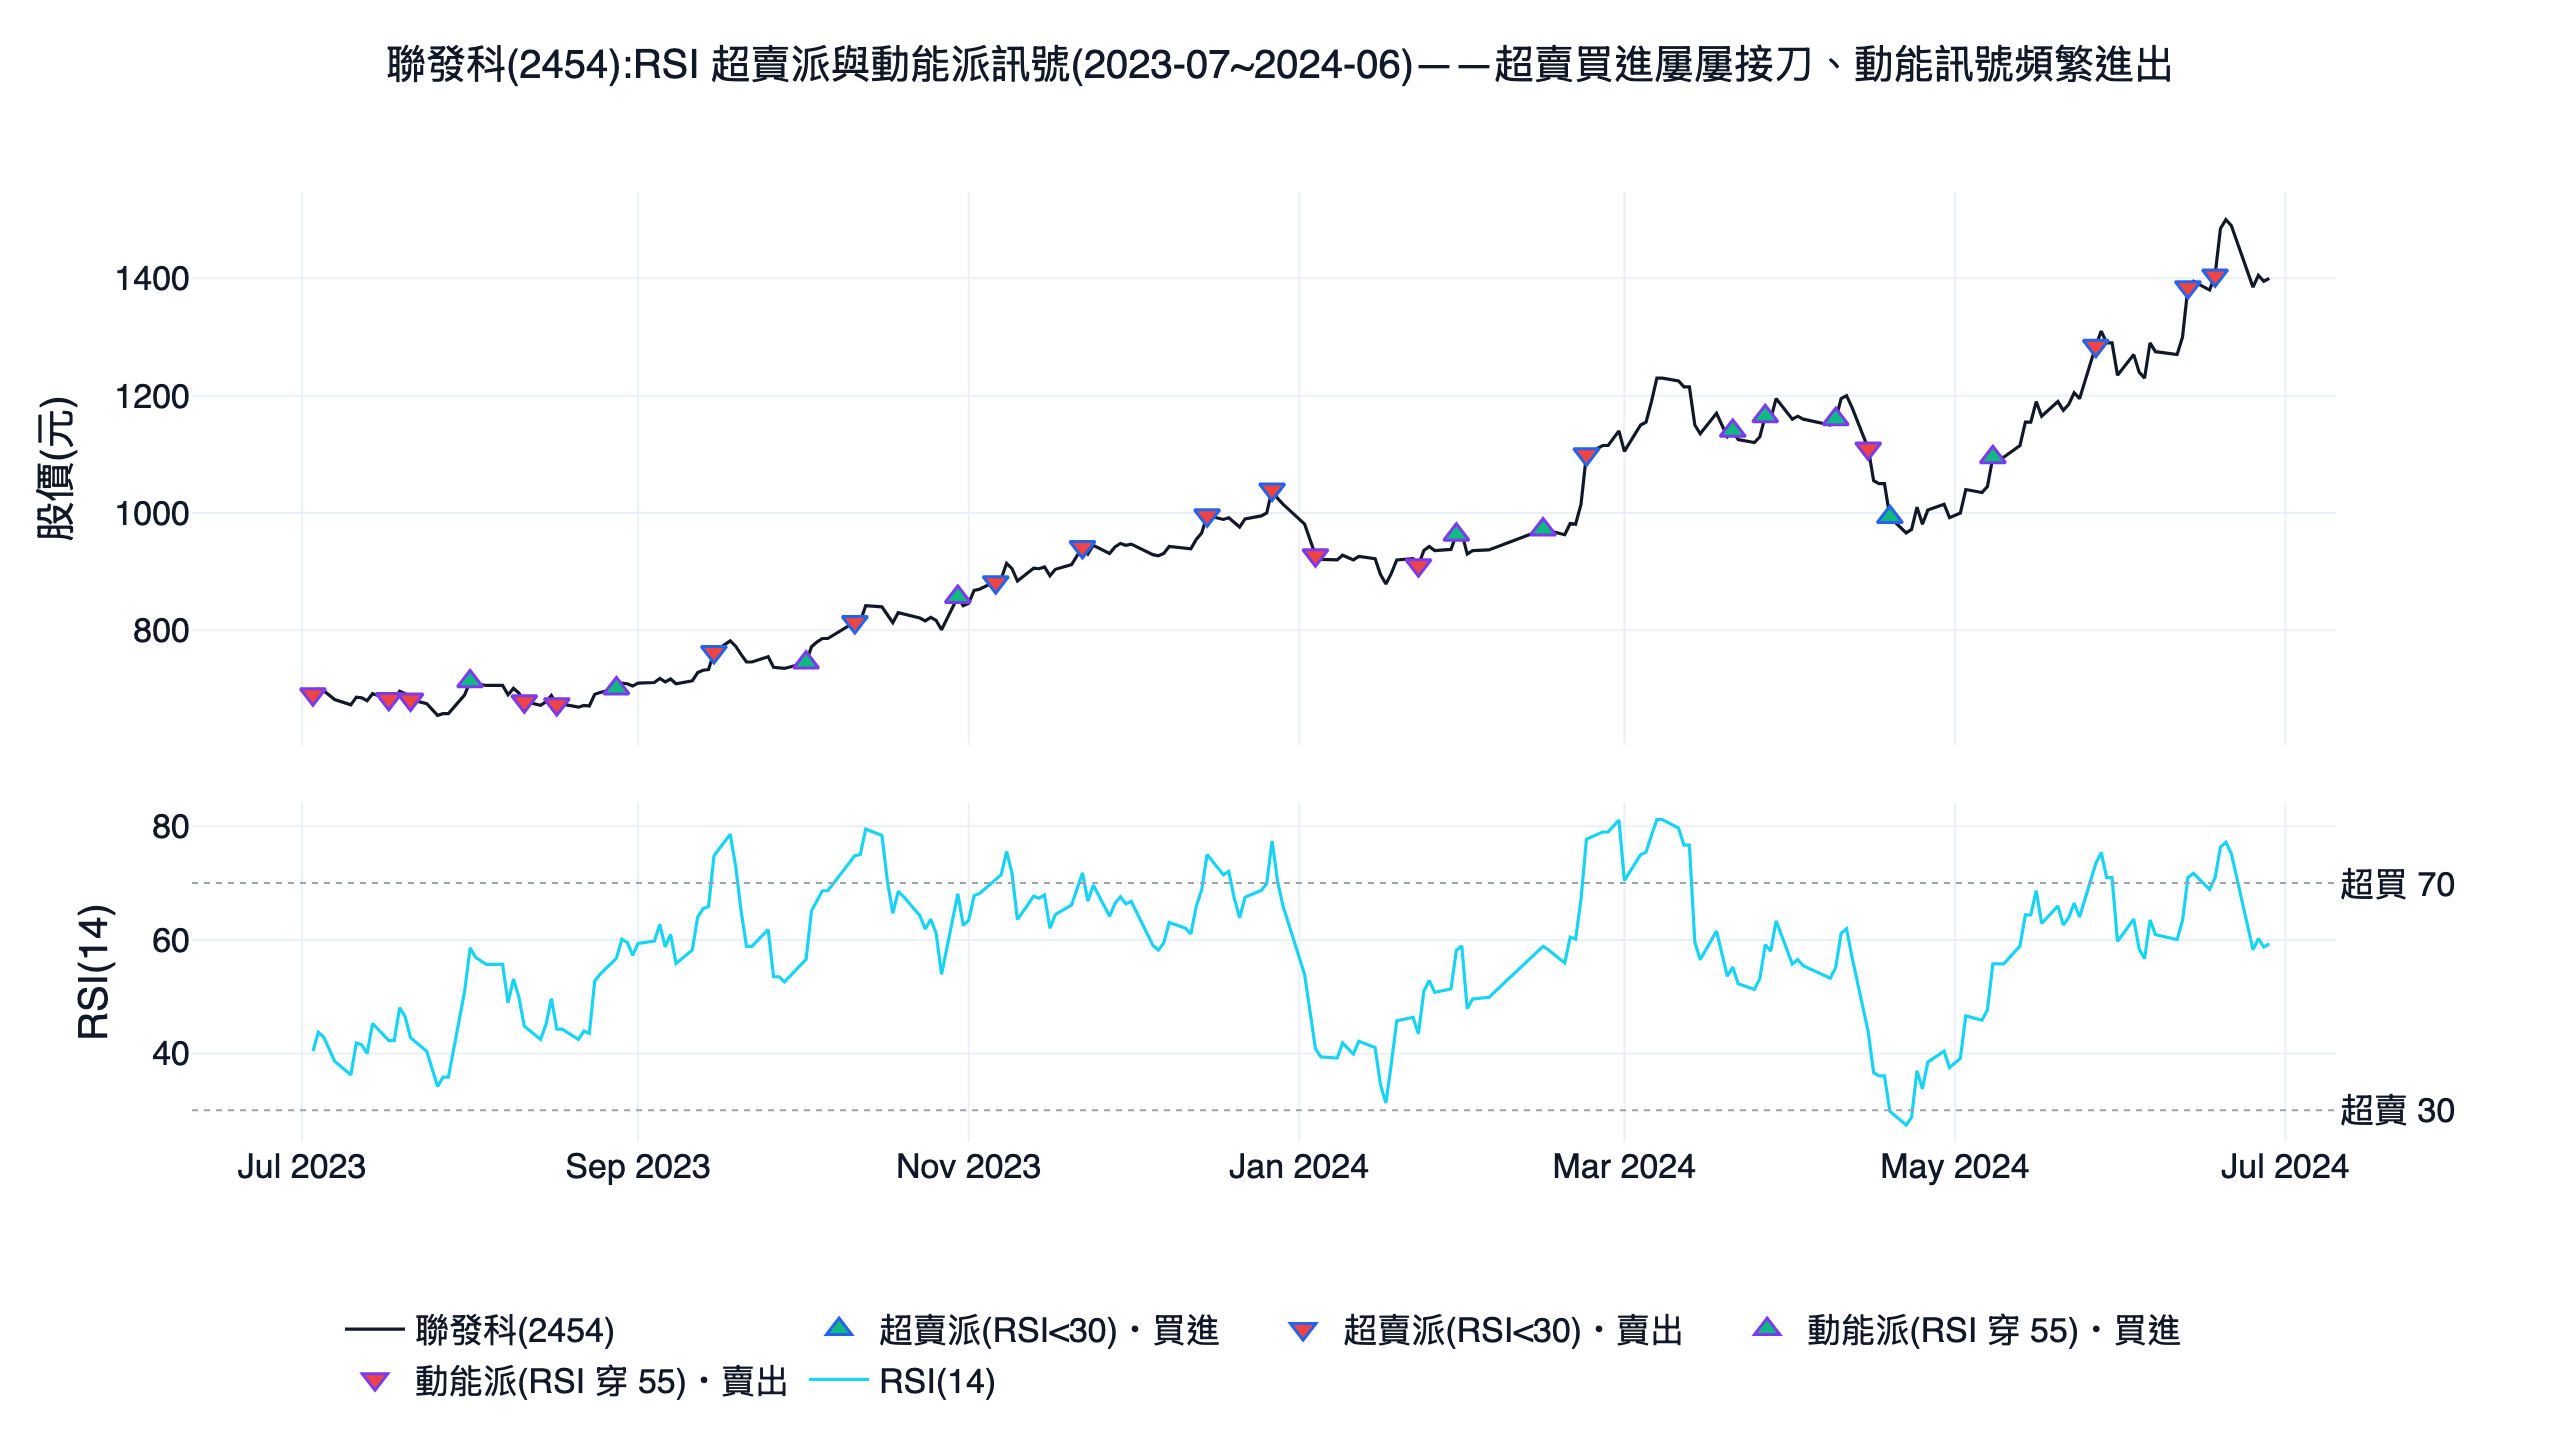Viewport: 2560px width, 1440px height.
Task: Toggle legend entry 動能派(RSI 穿 55)・賣出
Action: 573,1382
